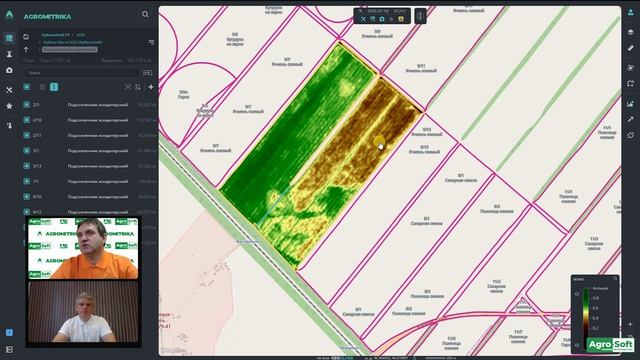Click the satellite icon in the field list toolbar
Image resolution: width=640 pixels, height=360 pixels.
[128, 87]
